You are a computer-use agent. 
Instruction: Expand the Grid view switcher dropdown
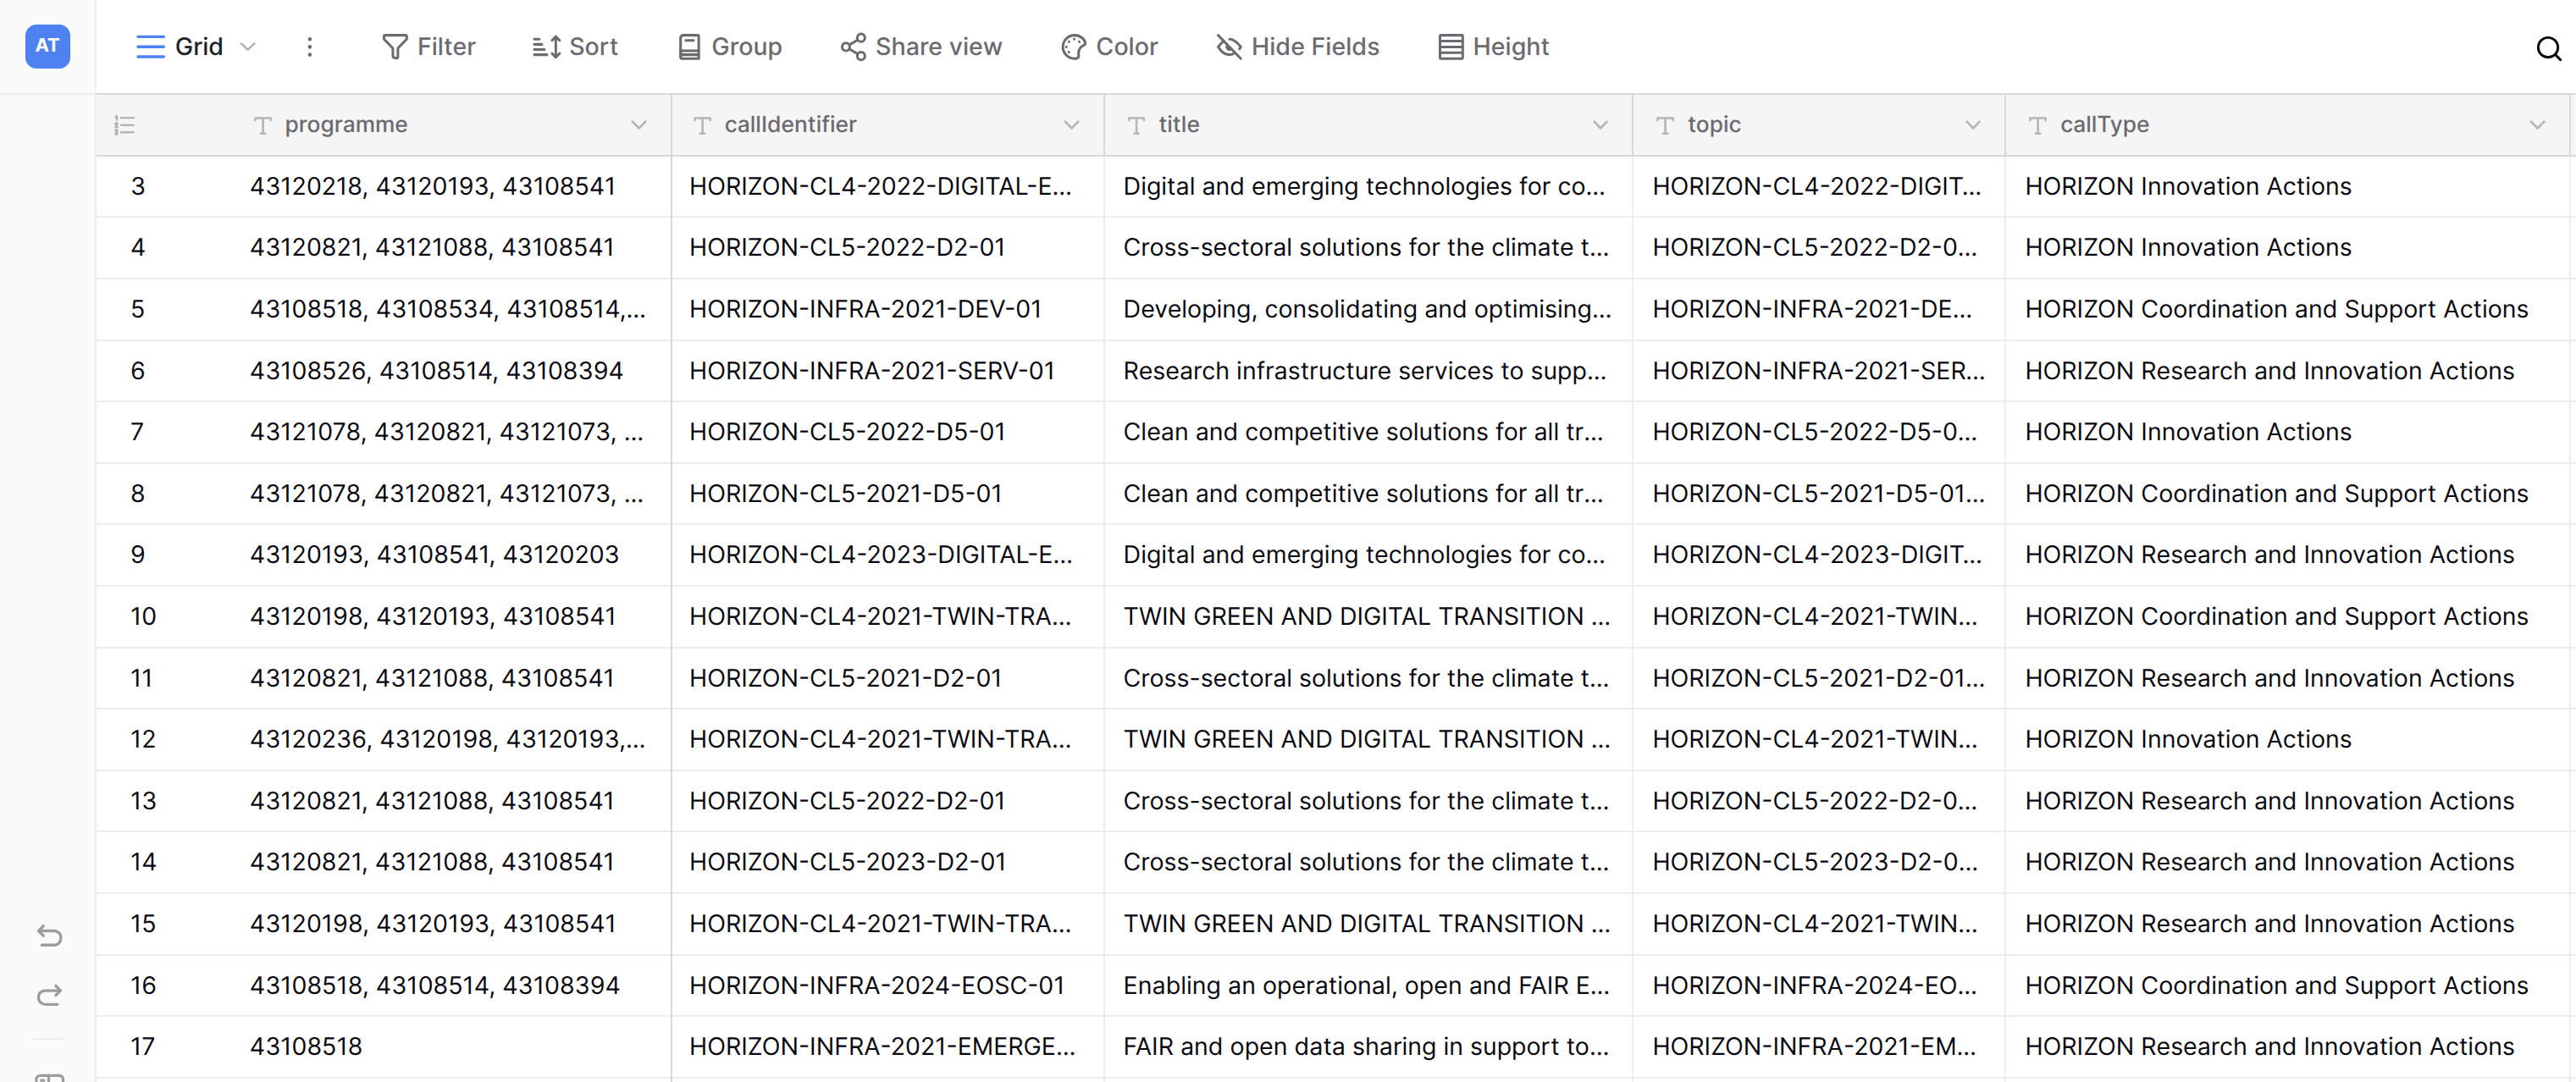point(248,47)
